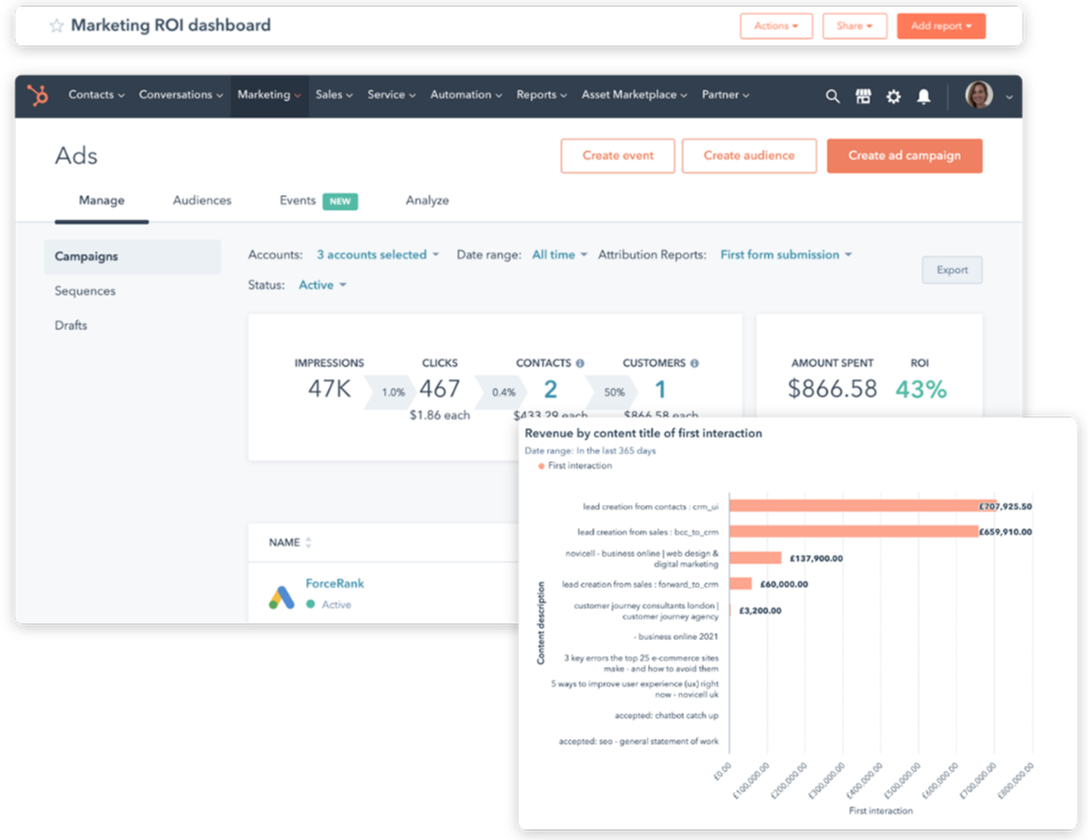Click the Google Ads logo for ForceRank
Screen dimensions: 1088x840
coord(281,597)
